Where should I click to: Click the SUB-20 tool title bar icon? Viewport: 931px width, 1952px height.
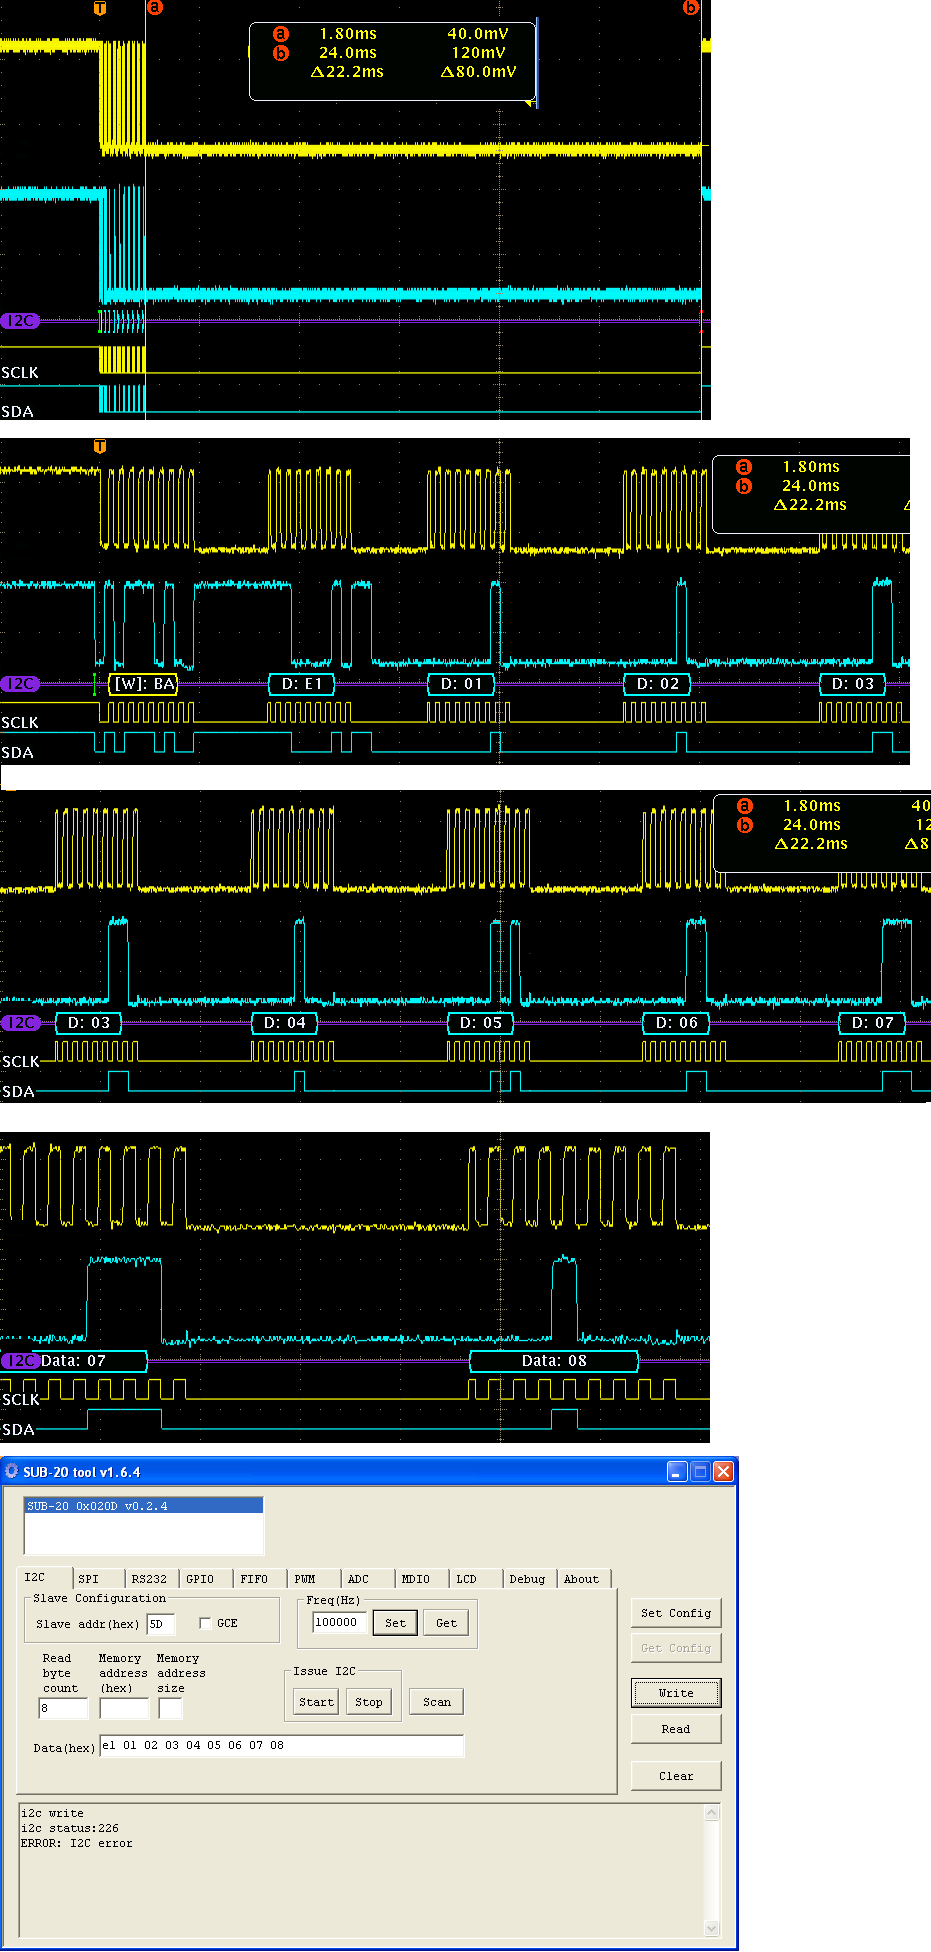click(12, 1471)
